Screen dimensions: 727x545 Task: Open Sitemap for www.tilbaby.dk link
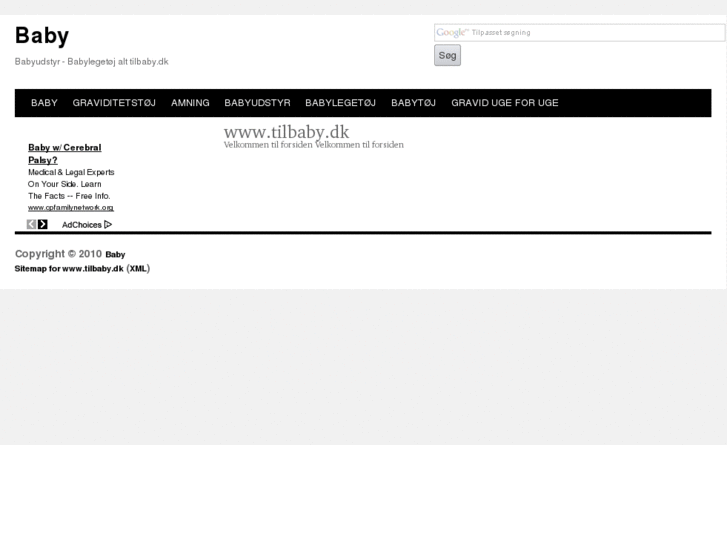(x=69, y=269)
